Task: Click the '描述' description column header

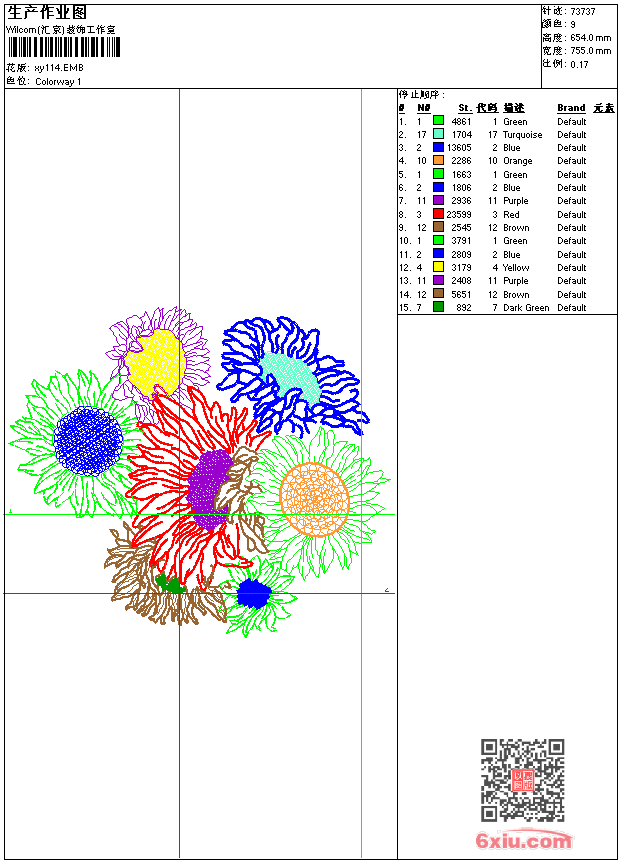Action: (514, 108)
